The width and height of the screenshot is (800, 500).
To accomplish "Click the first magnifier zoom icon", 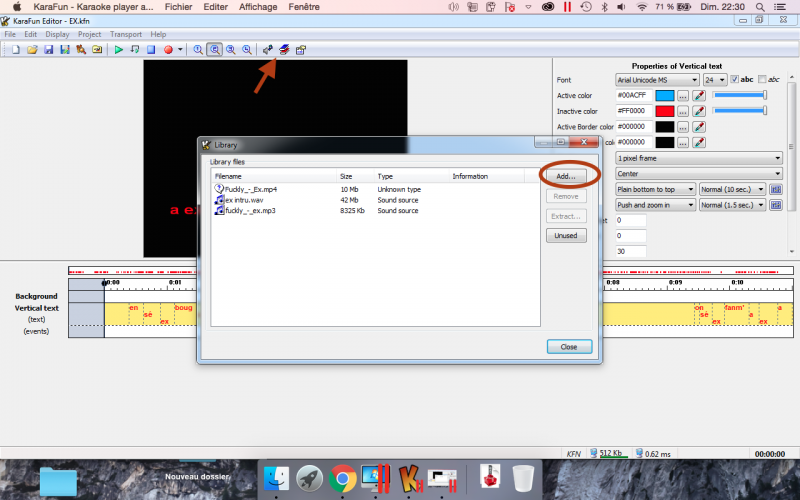I will tap(198, 49).
